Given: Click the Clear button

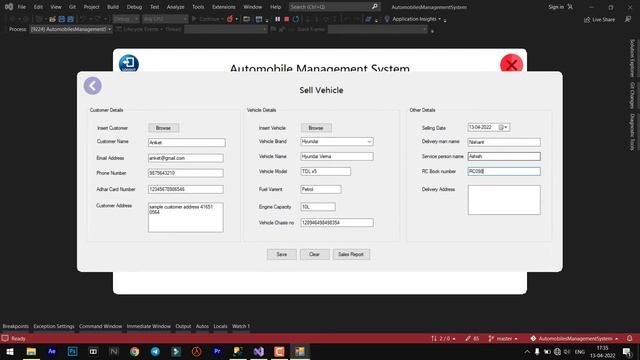Looking at the screenshot, I should pos(314,254).
